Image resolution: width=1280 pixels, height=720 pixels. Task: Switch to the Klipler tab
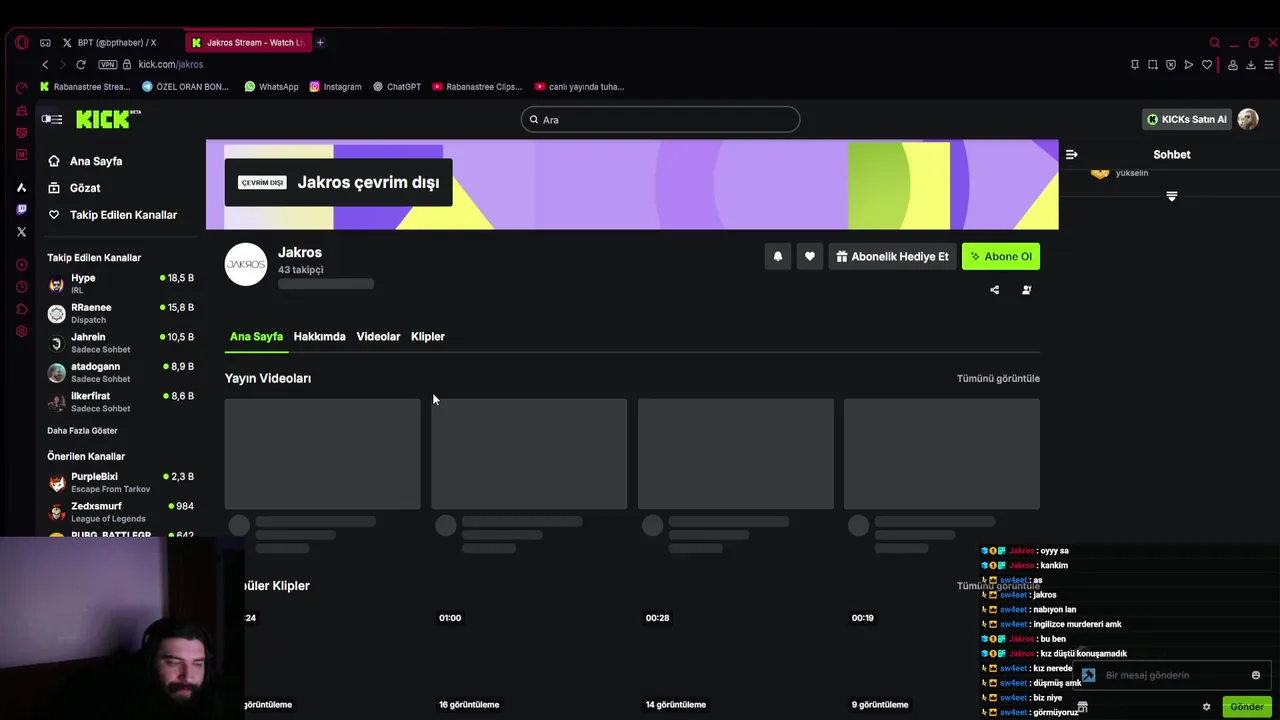coord(428,337)
